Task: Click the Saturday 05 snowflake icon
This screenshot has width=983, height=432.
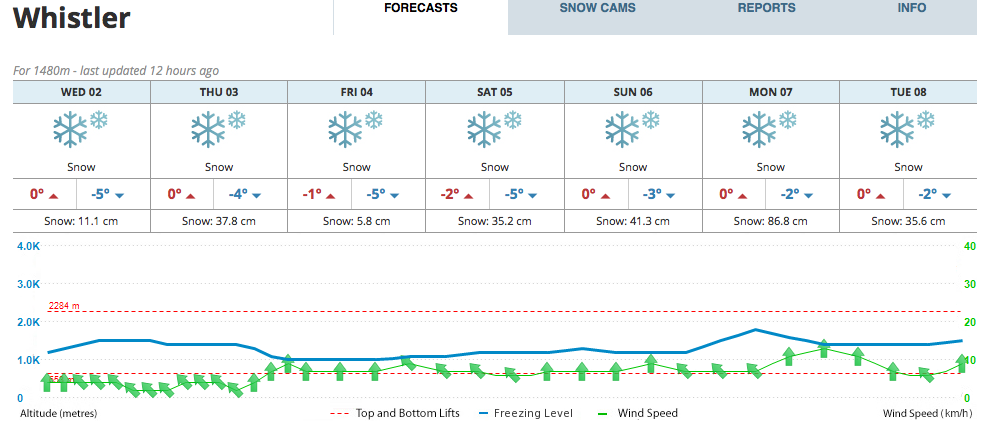Action: click(x=495, y=129)
